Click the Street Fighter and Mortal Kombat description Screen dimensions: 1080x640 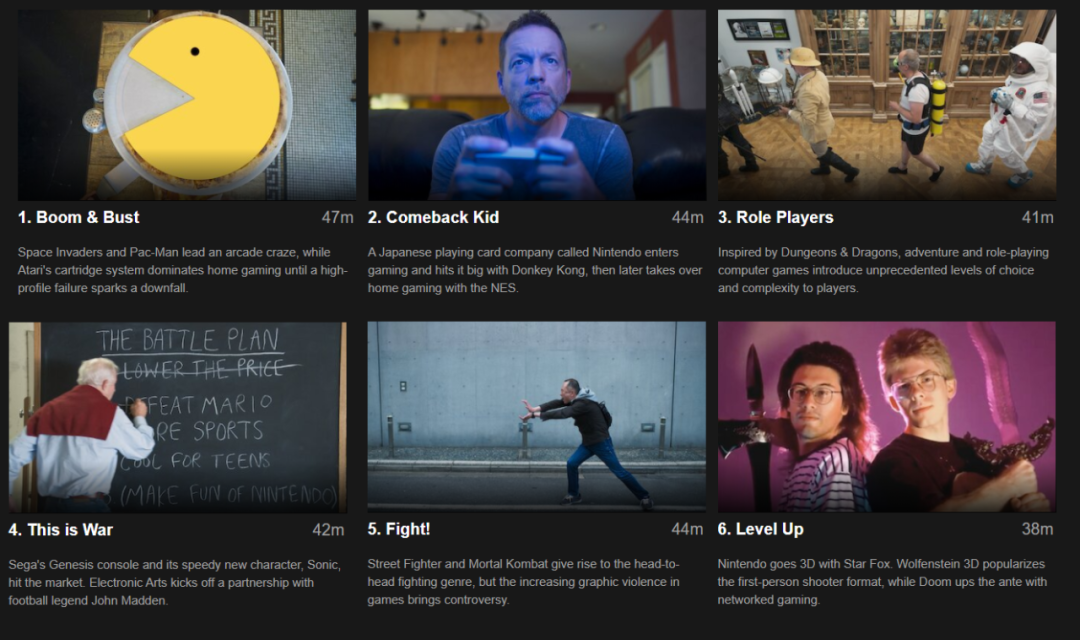click(x=523, y=581)
